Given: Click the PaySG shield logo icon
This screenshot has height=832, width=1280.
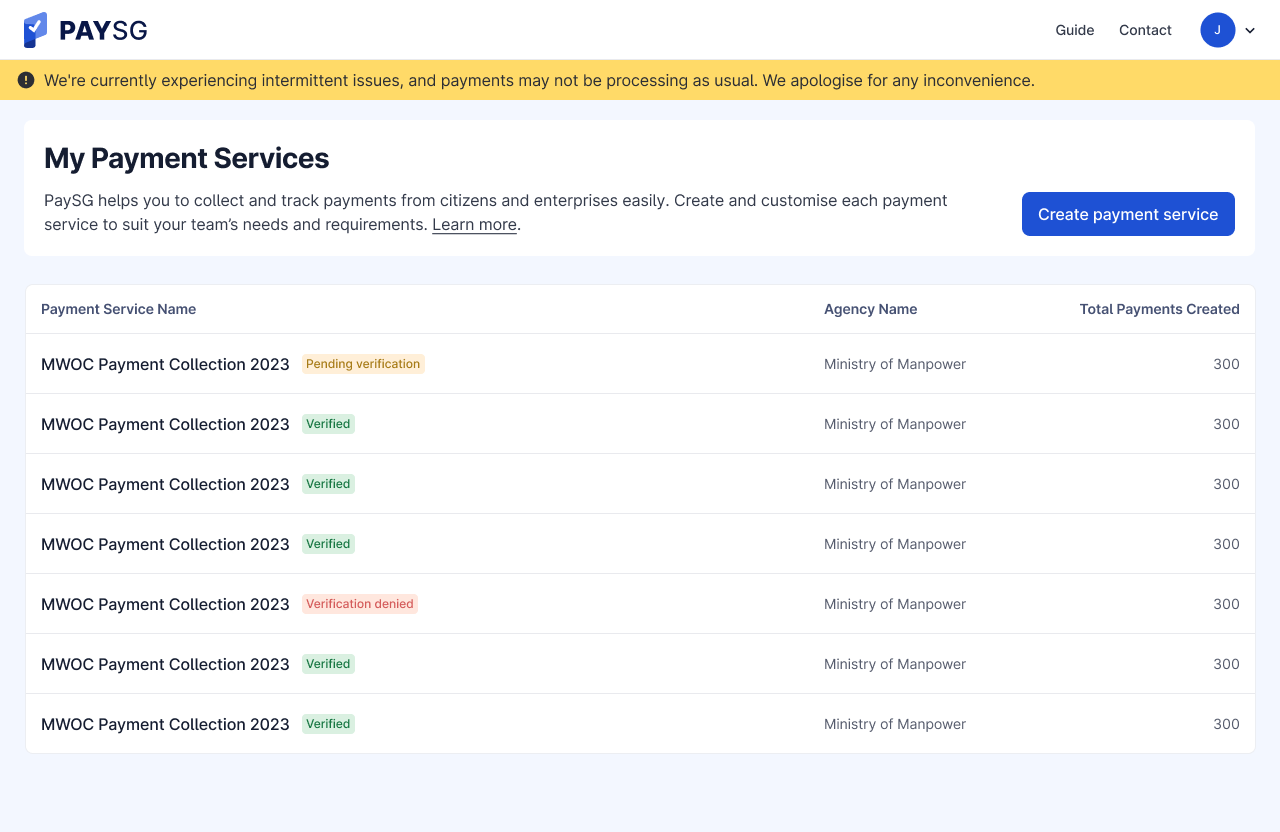Looking at the screenshot, I should [35, 30].
